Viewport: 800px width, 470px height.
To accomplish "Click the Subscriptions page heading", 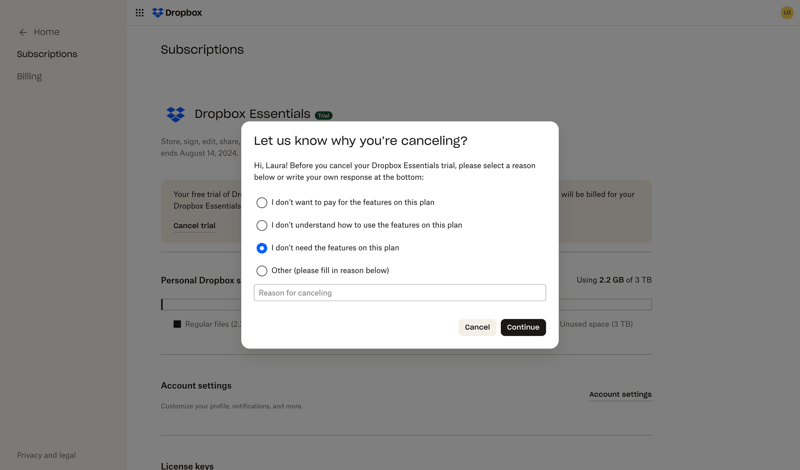I will [202, 50].
